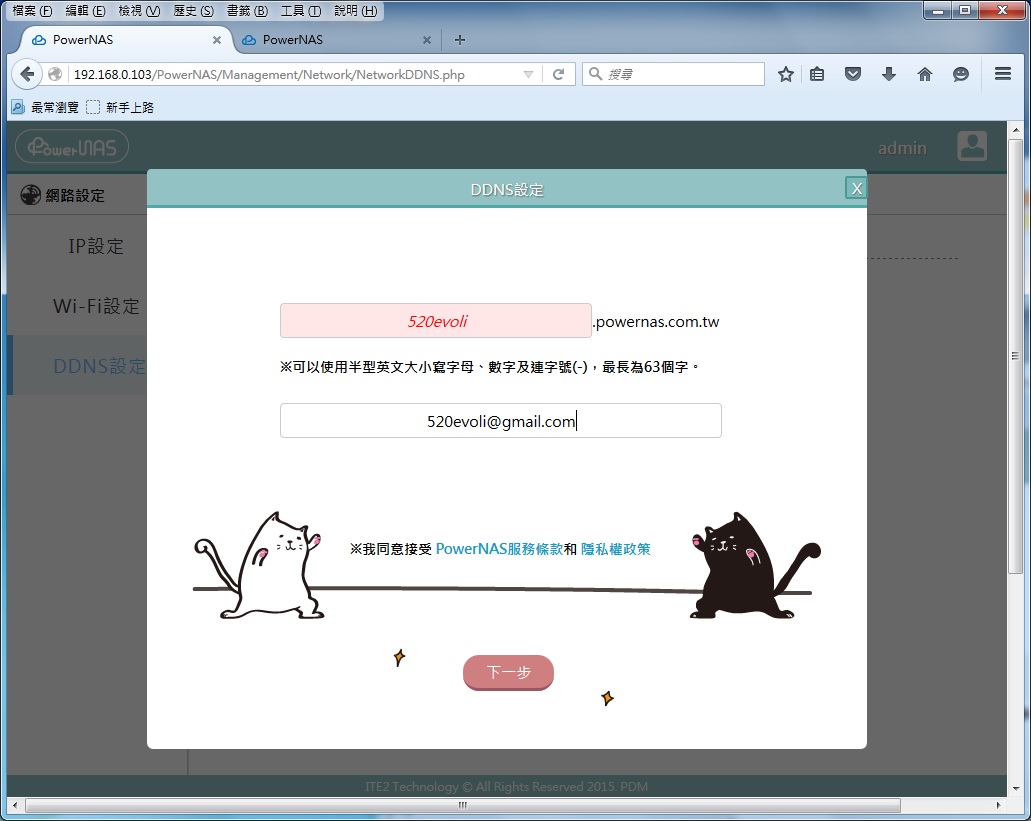Click the horizontal scrollbar left arrow
Screen dimensions: 1031x821
click(15, 805)
